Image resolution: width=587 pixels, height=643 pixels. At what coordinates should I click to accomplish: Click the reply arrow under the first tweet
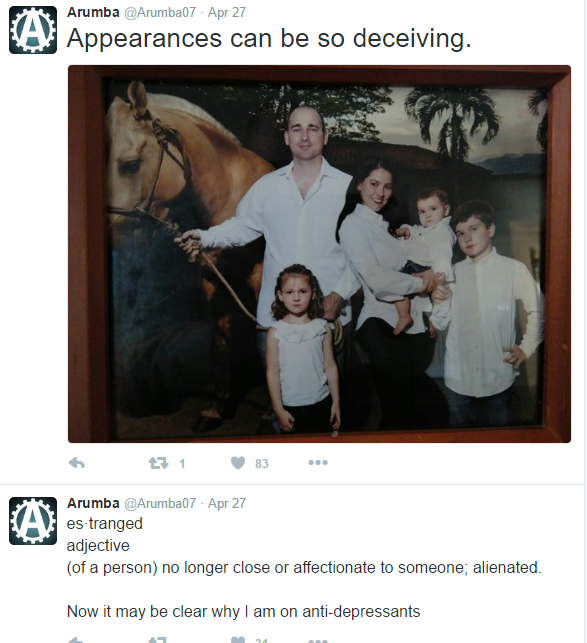77,463
